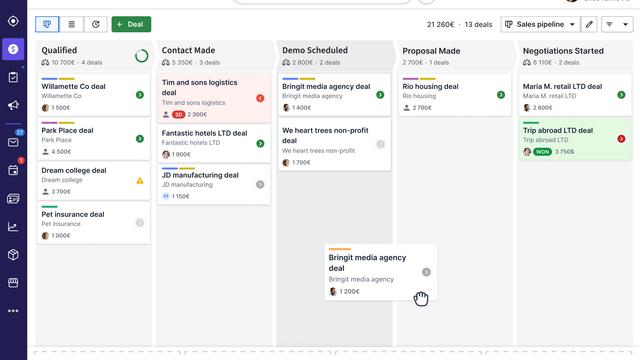
Task: Click Bringit media agency 1 400€ green arrow
Action: click(380, 95)
